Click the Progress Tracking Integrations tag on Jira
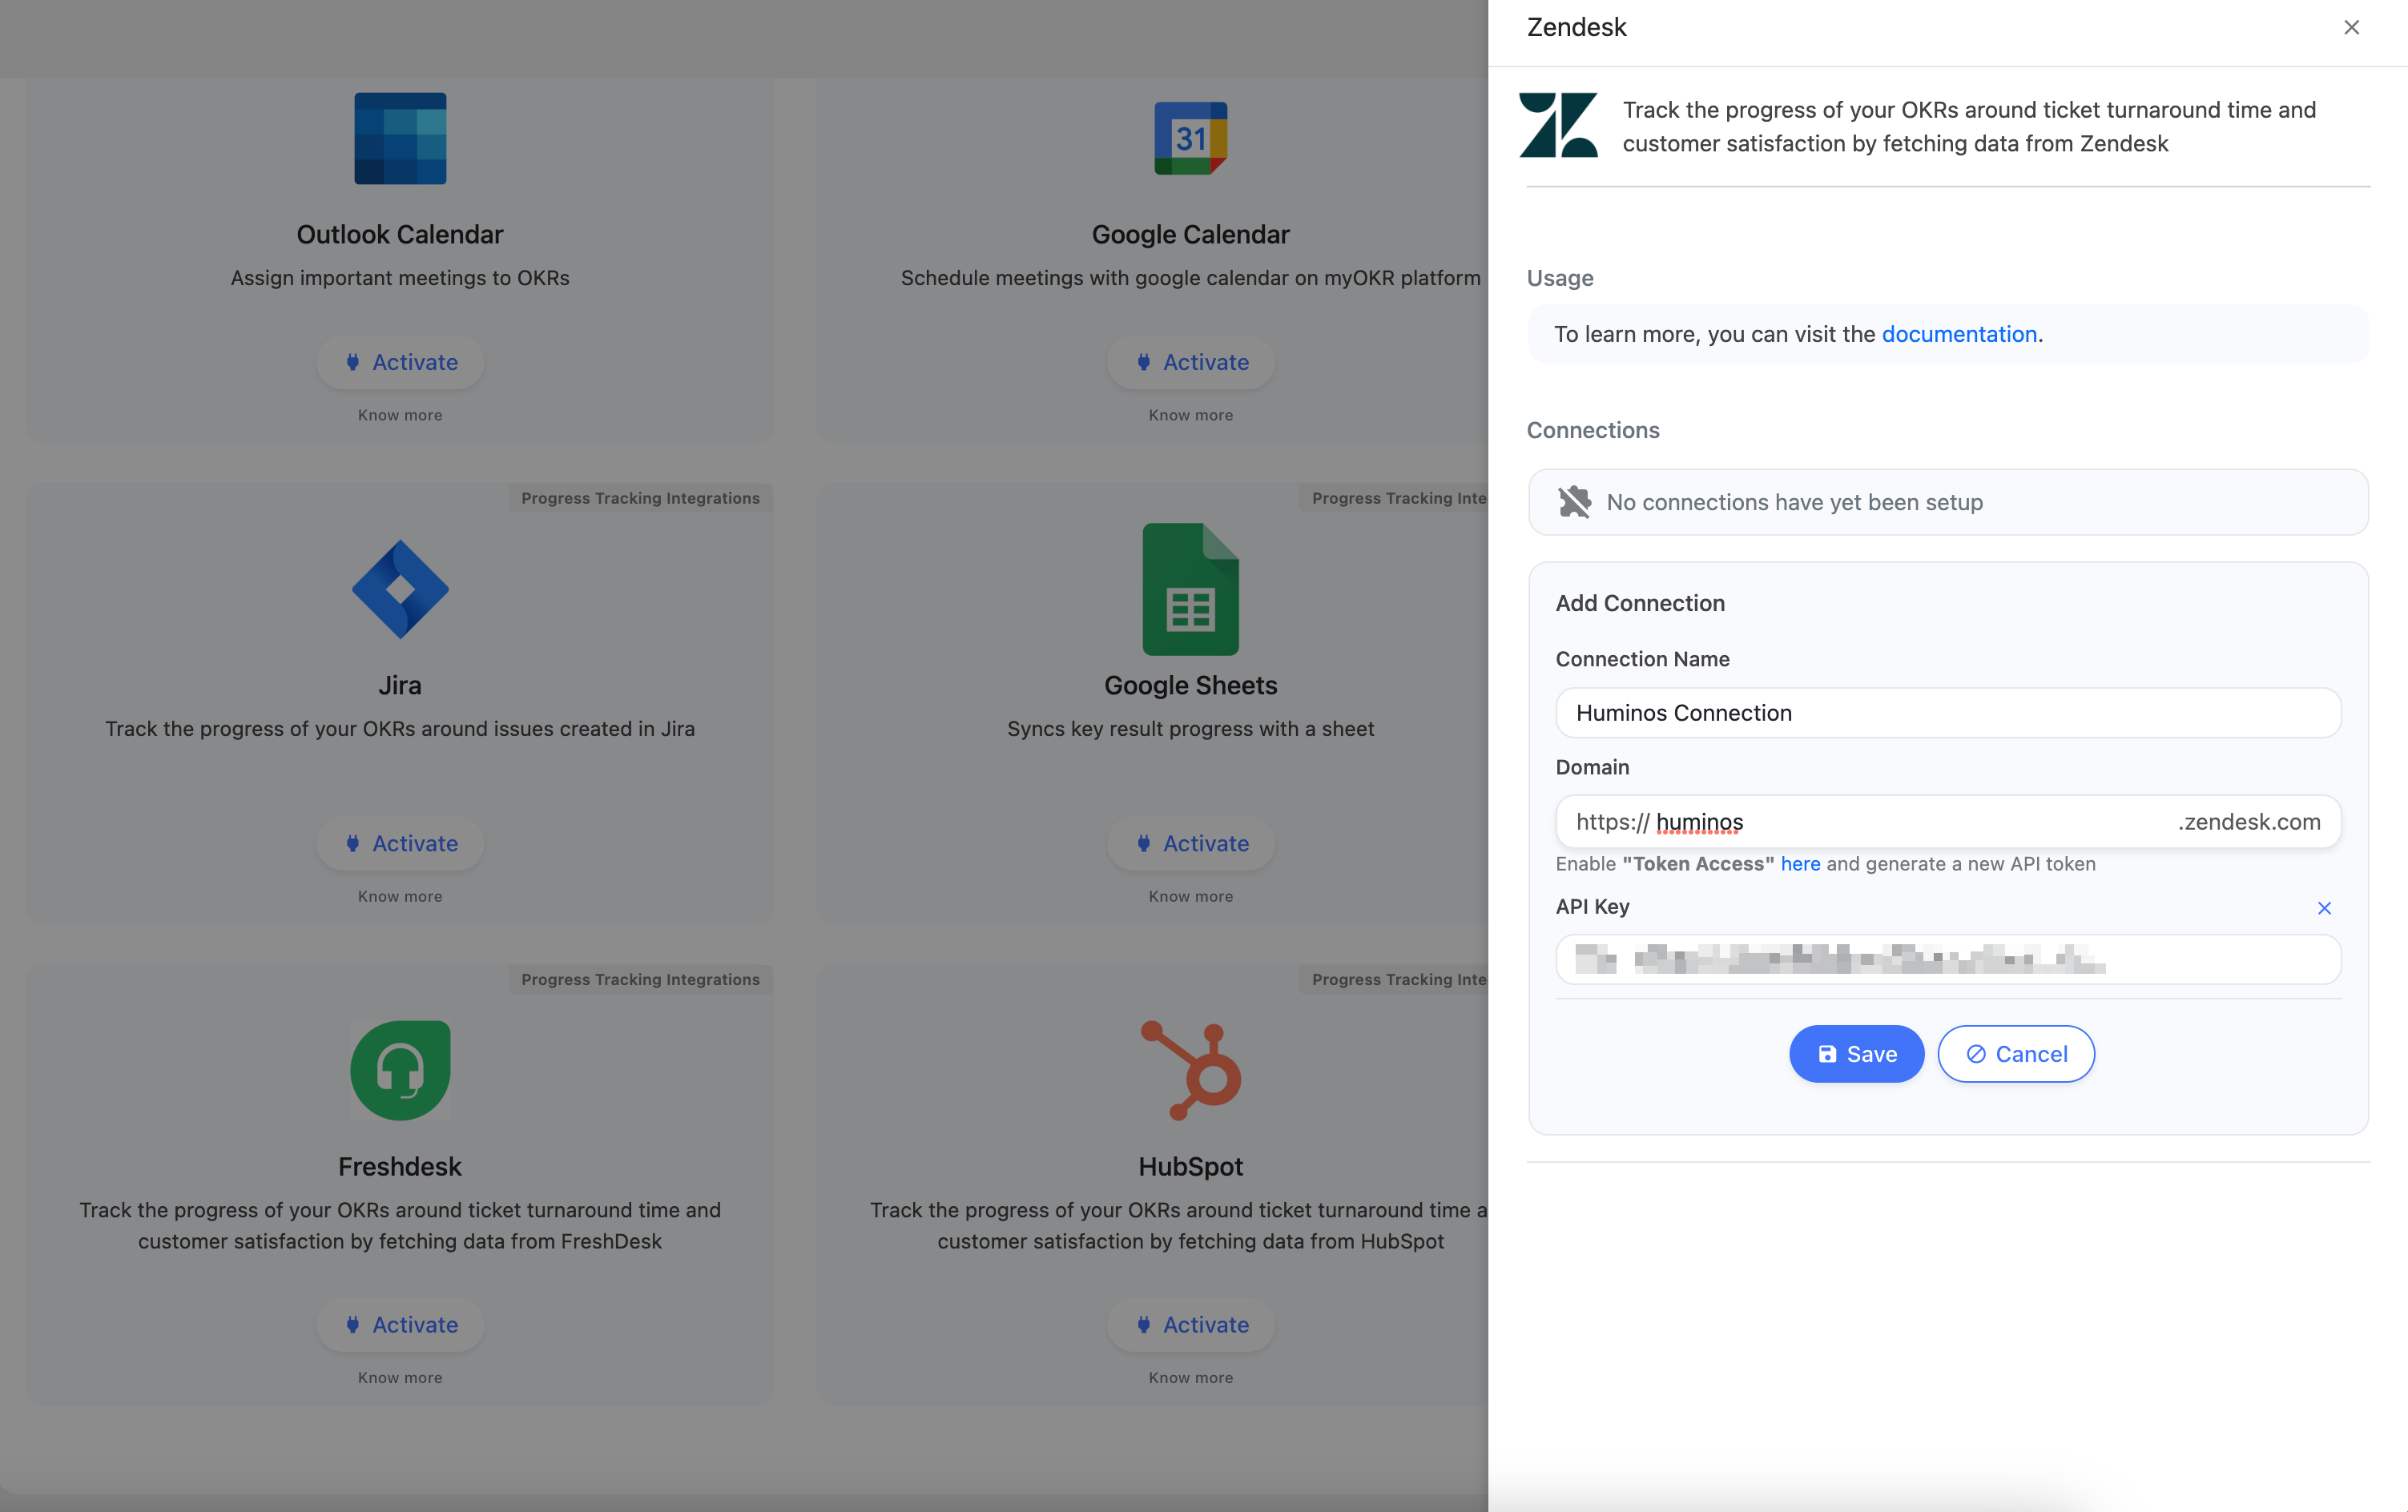This screenshot has height=1512, width=2408. (640, 498)
